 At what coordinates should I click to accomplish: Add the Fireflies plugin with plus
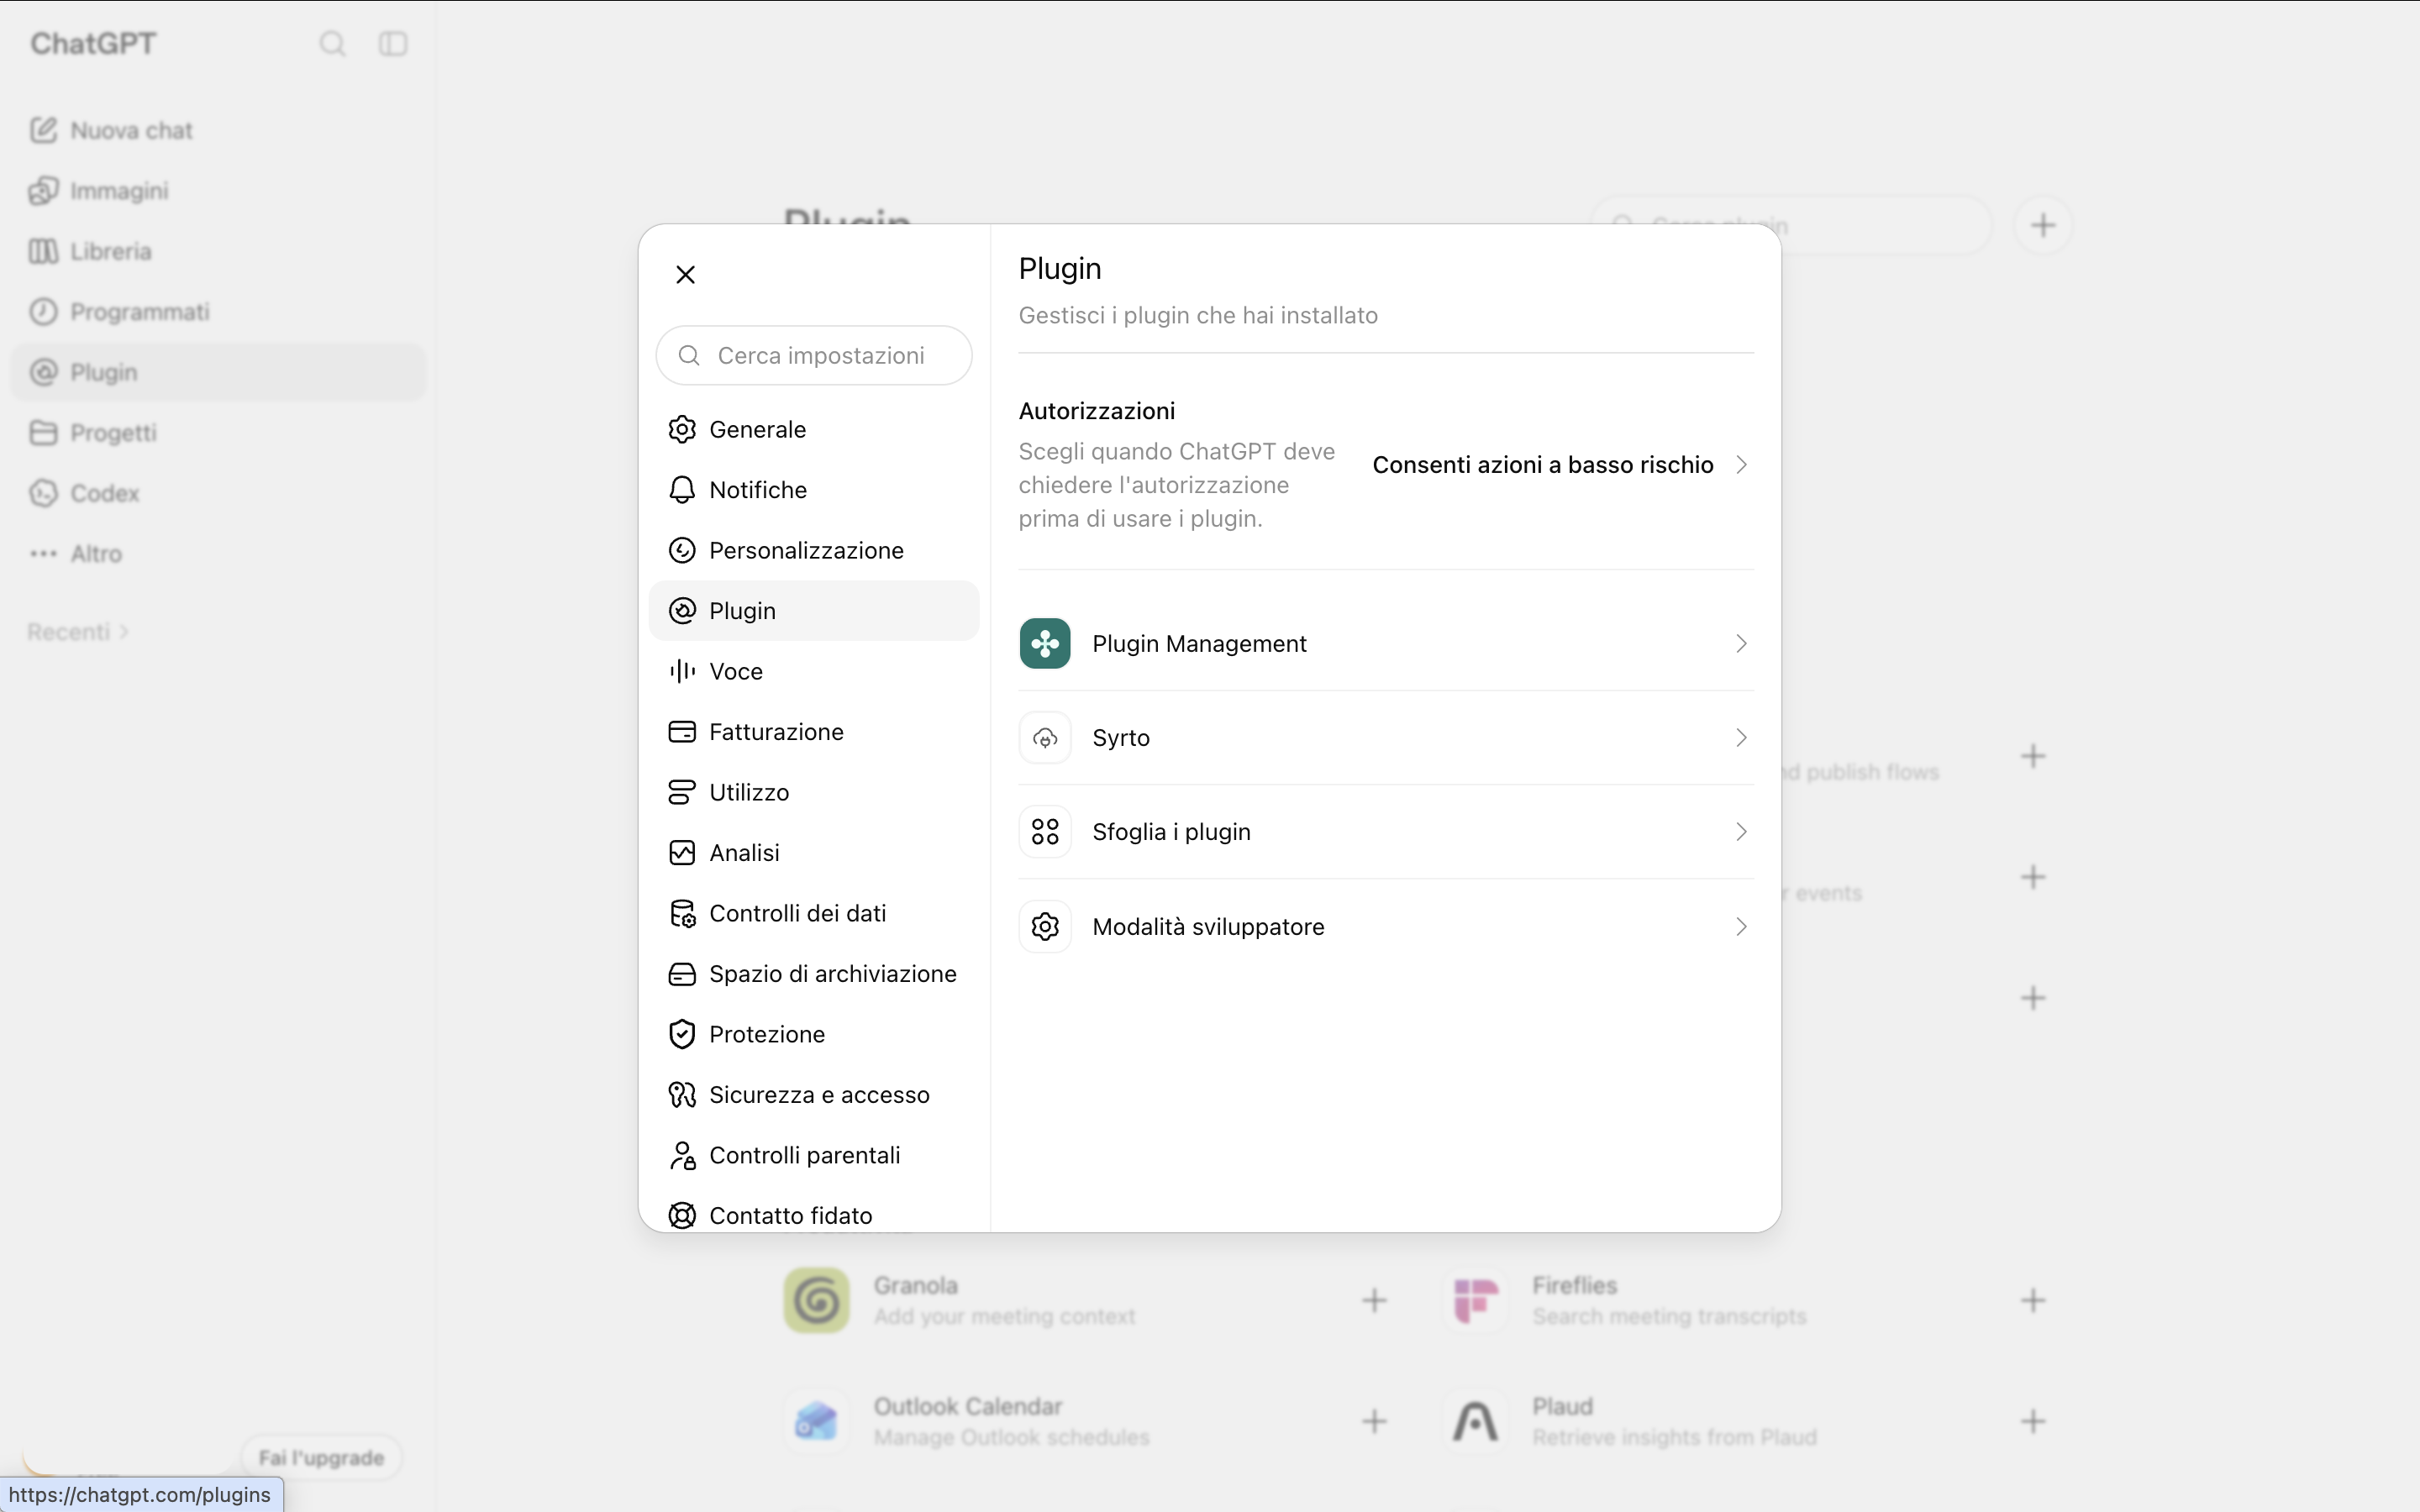pyautogui.click(x=2033, y=1300)
